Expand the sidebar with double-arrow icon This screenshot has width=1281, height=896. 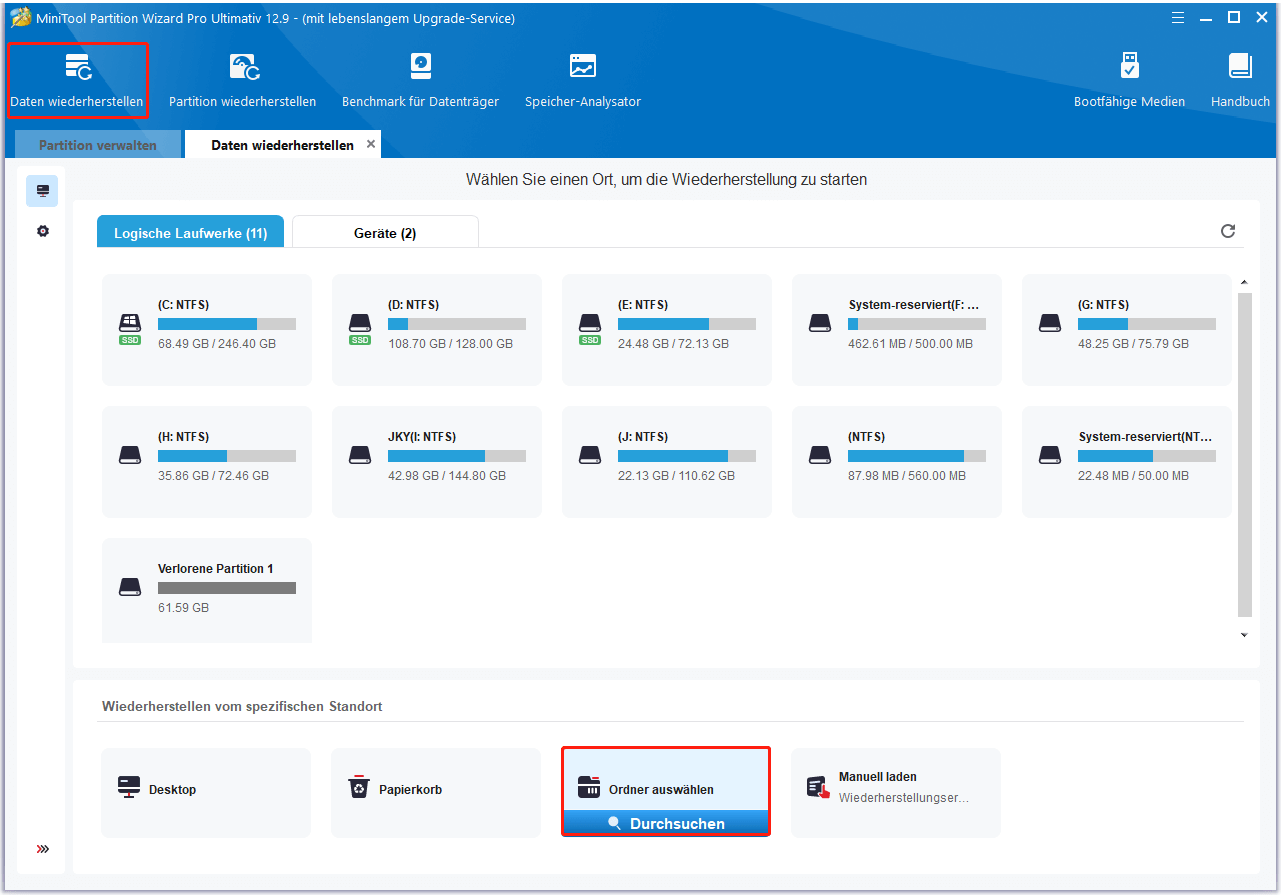tap(42, 849)
